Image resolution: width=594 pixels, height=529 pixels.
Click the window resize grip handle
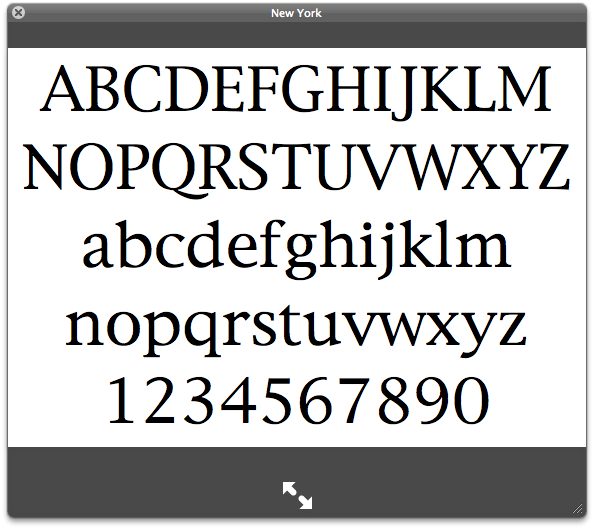pos(578,509)
